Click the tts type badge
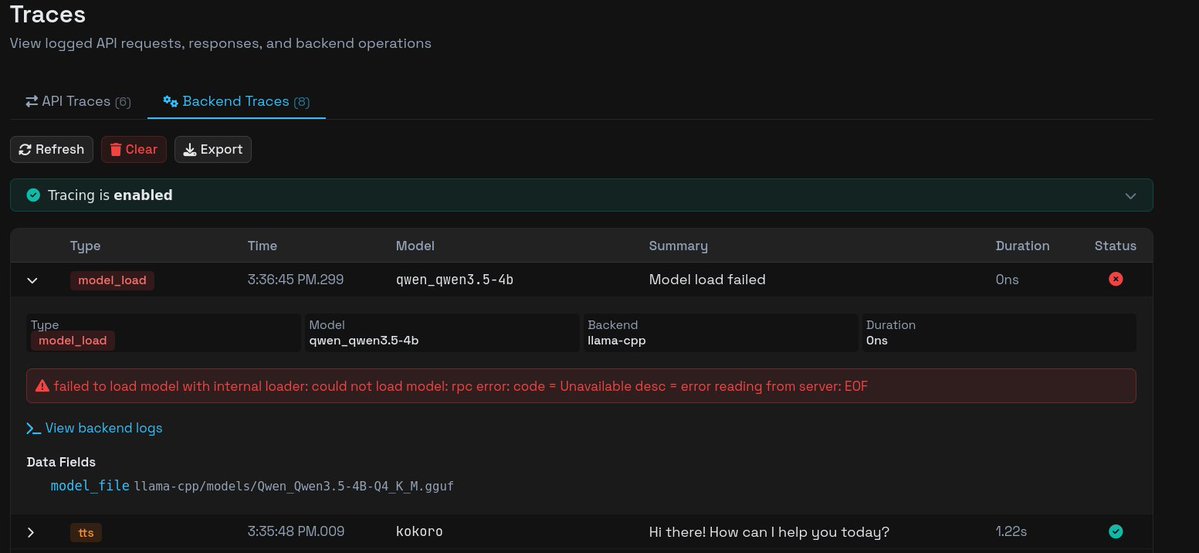The height and width of the screenshot is (553, 1199). click(x=86, y=532)
